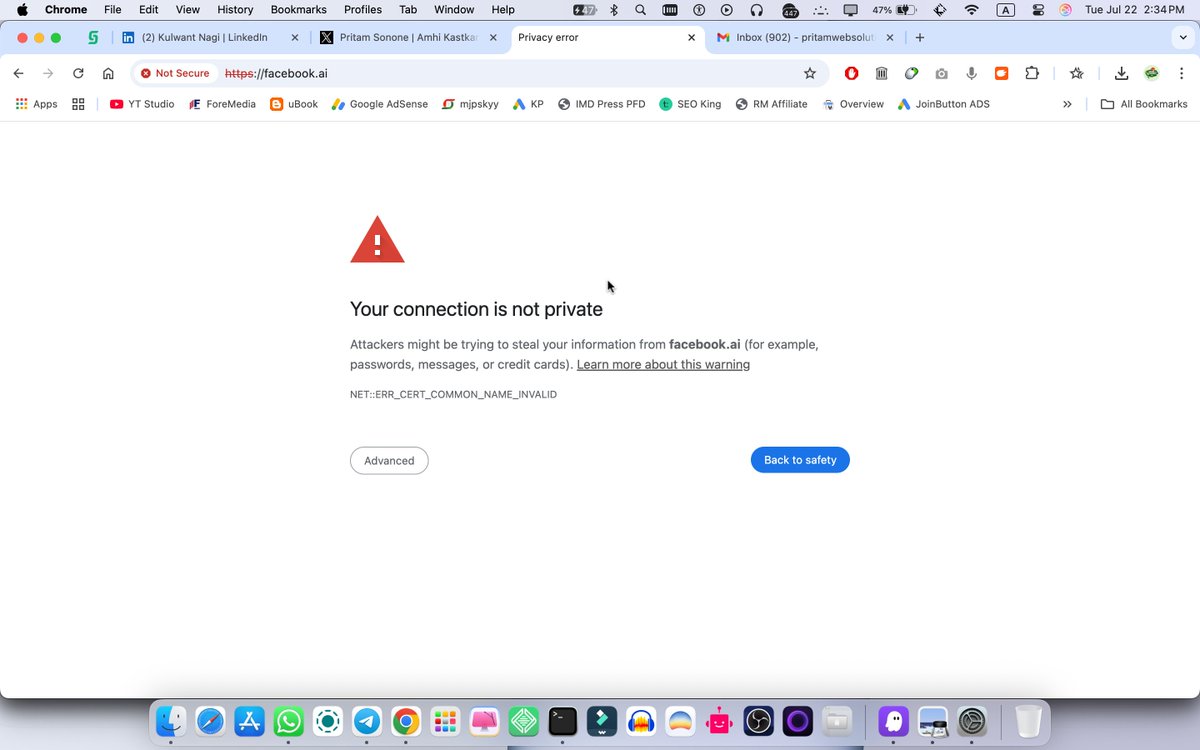Open Telegram from the Dock

point(367,720)
